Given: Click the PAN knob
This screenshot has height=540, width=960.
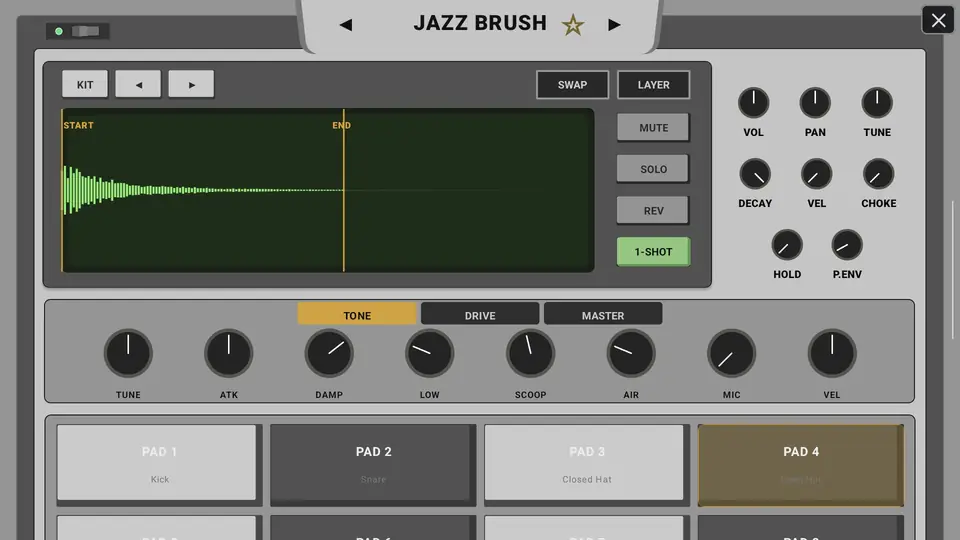Looking at the screenshot, I should [815, 103].
